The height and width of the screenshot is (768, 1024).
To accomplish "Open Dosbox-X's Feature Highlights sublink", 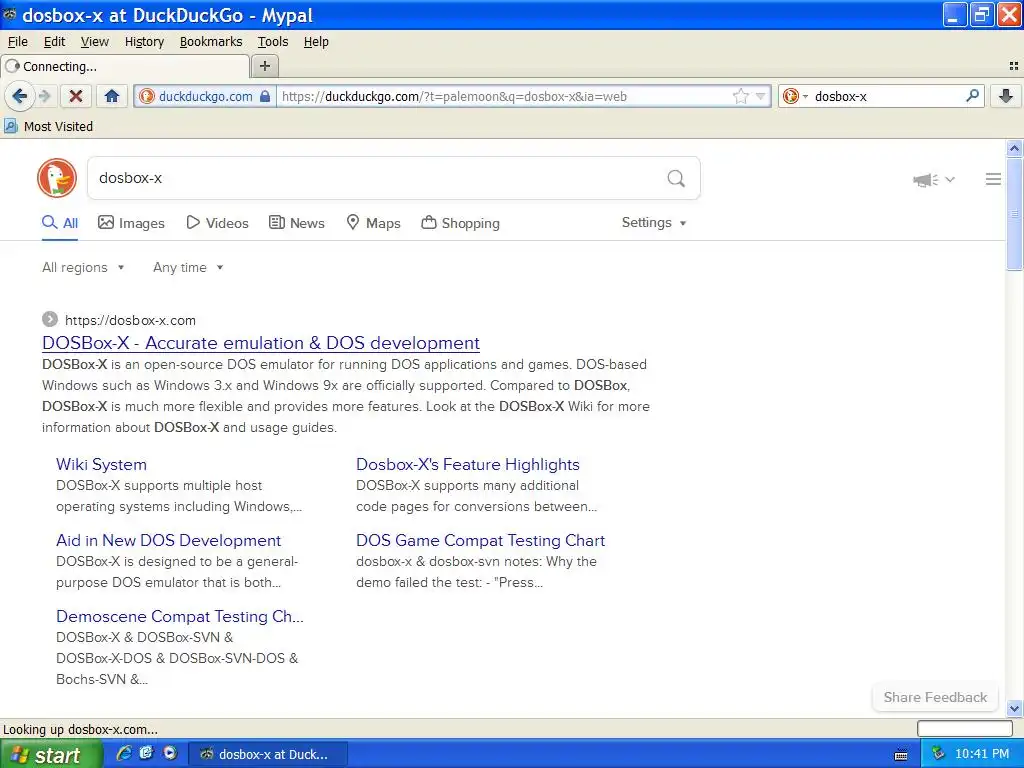I will tap(468, 464).
